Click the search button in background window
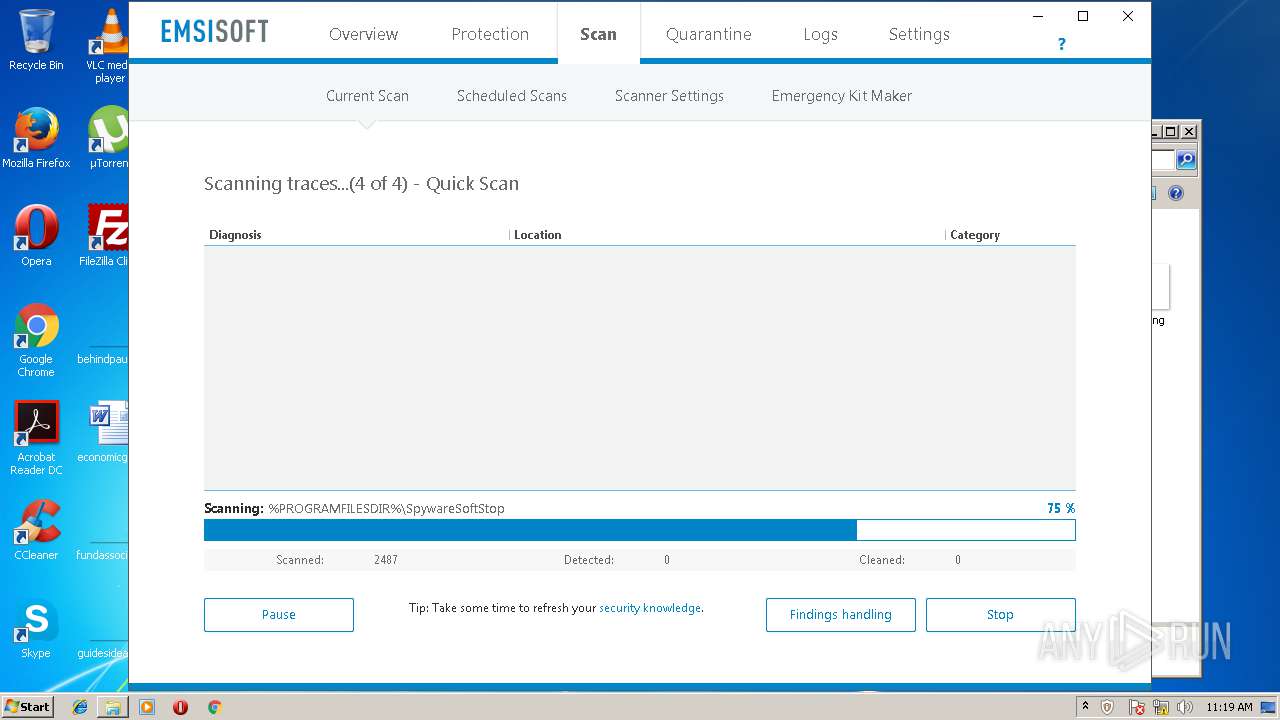 pyautogui.click(x=1186, y=160)
